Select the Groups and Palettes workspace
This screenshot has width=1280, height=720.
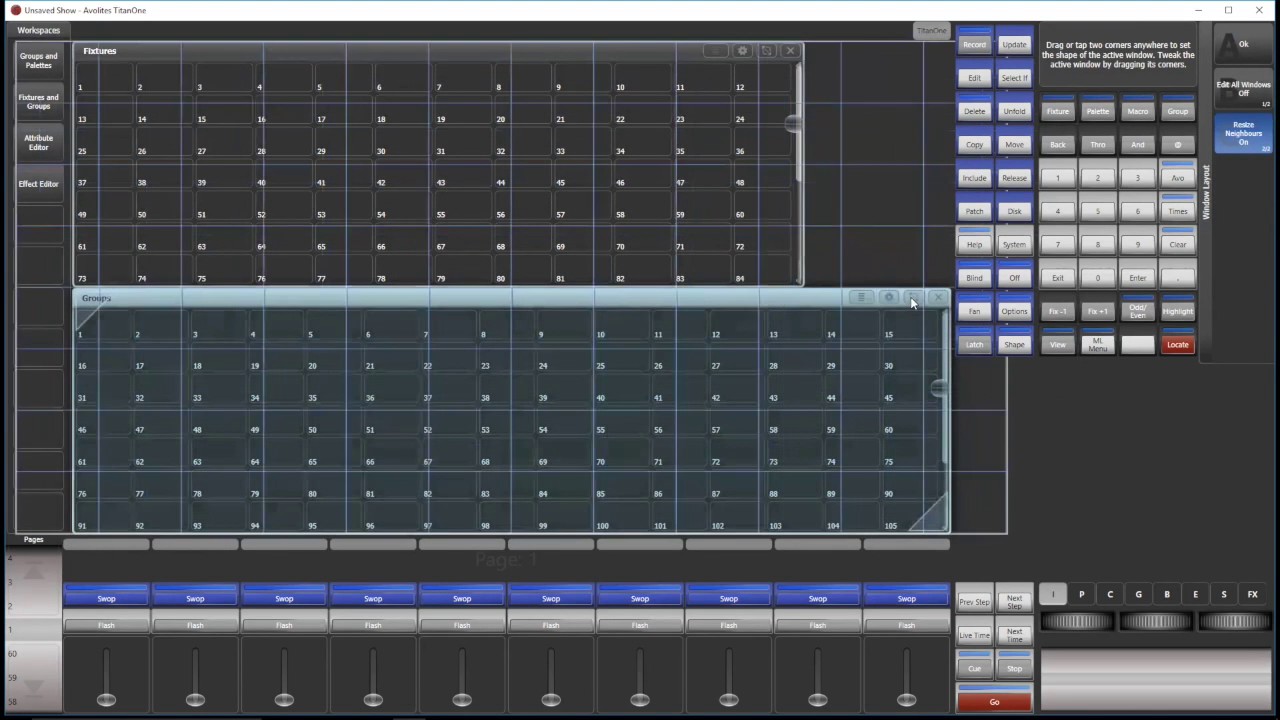[38, 61]
